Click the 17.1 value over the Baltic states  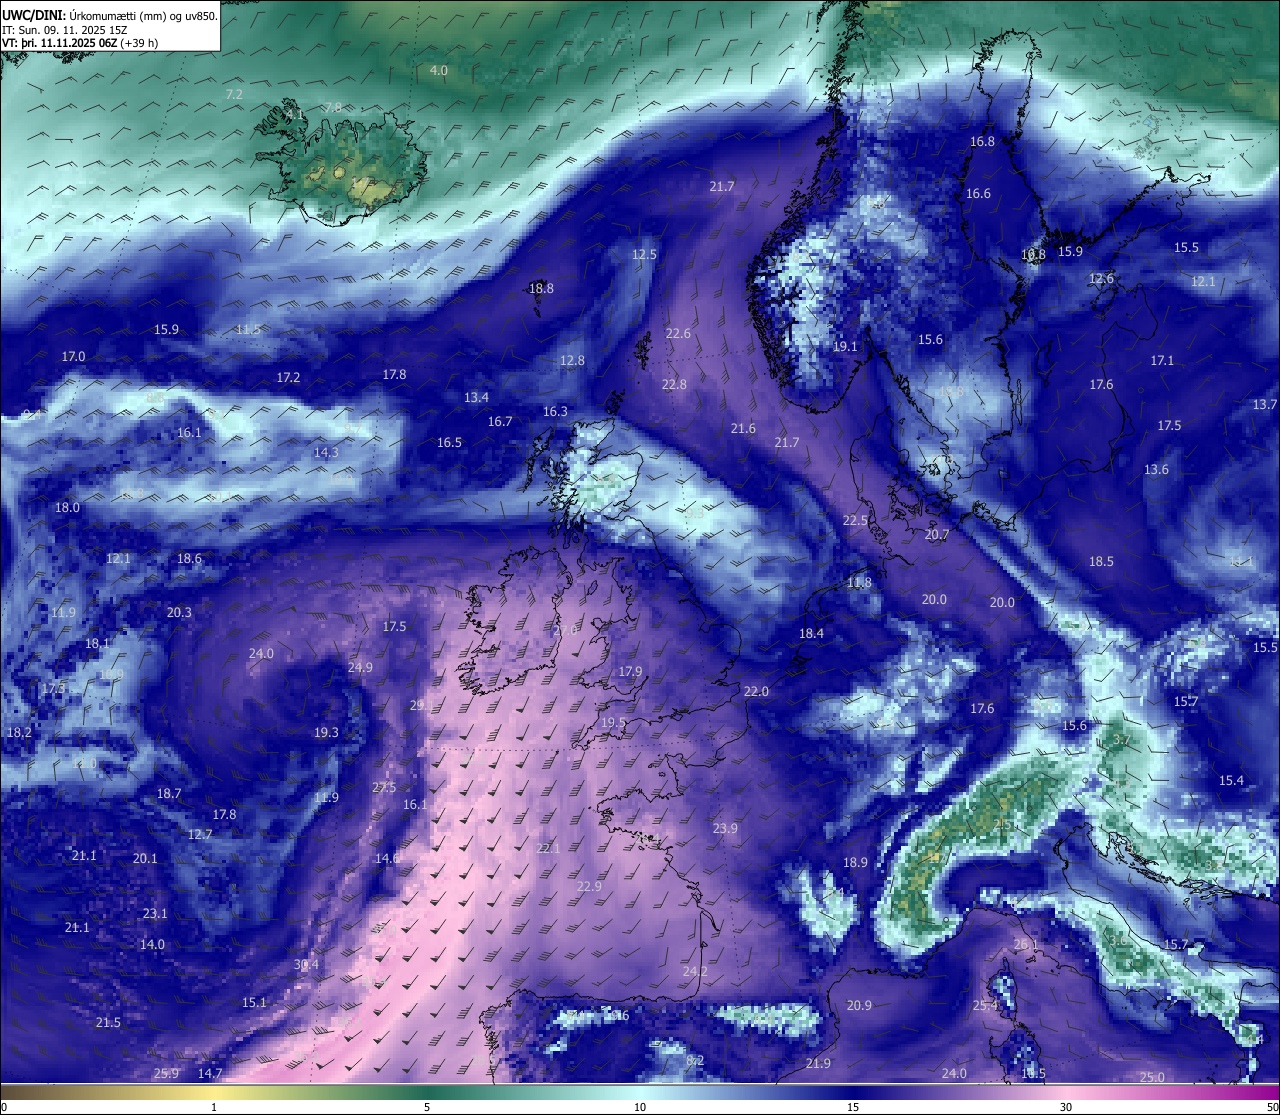pos(1162,361)
